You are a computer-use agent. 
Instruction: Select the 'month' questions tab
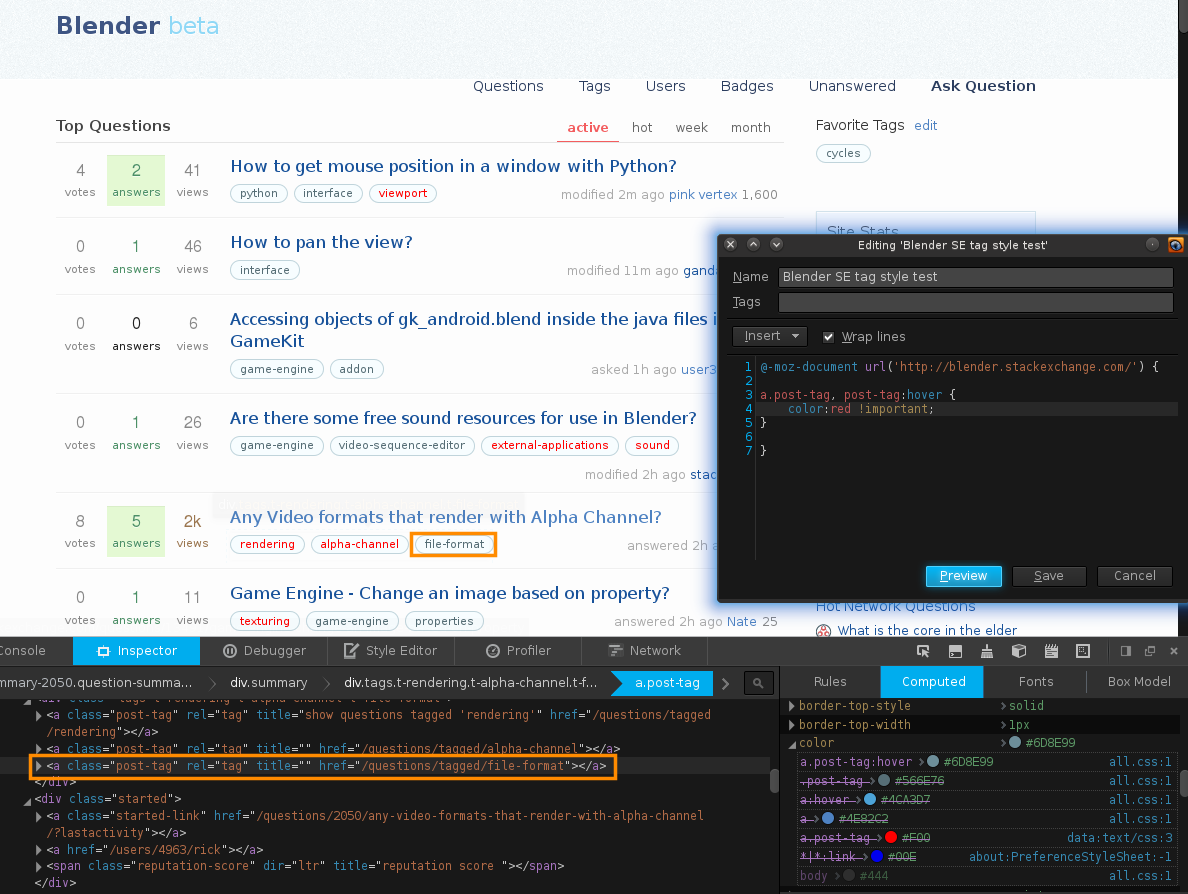751,127
